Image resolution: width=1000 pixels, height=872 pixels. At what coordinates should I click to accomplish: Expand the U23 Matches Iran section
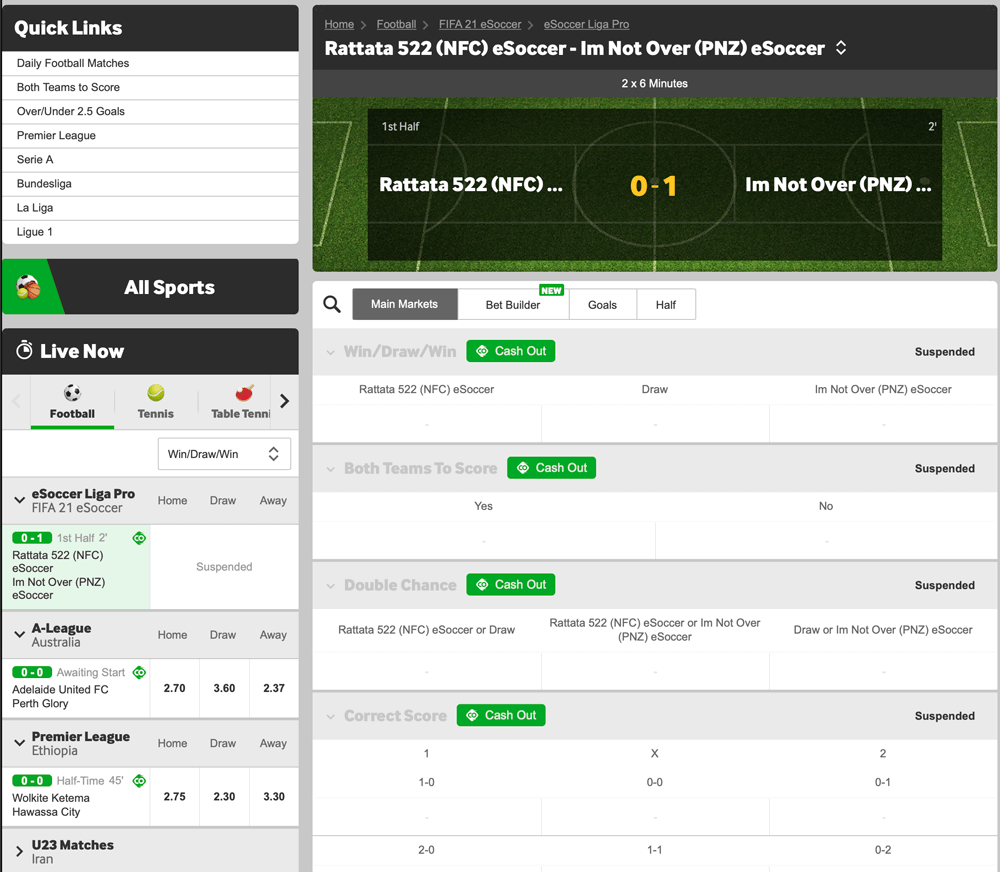(19, 851)
